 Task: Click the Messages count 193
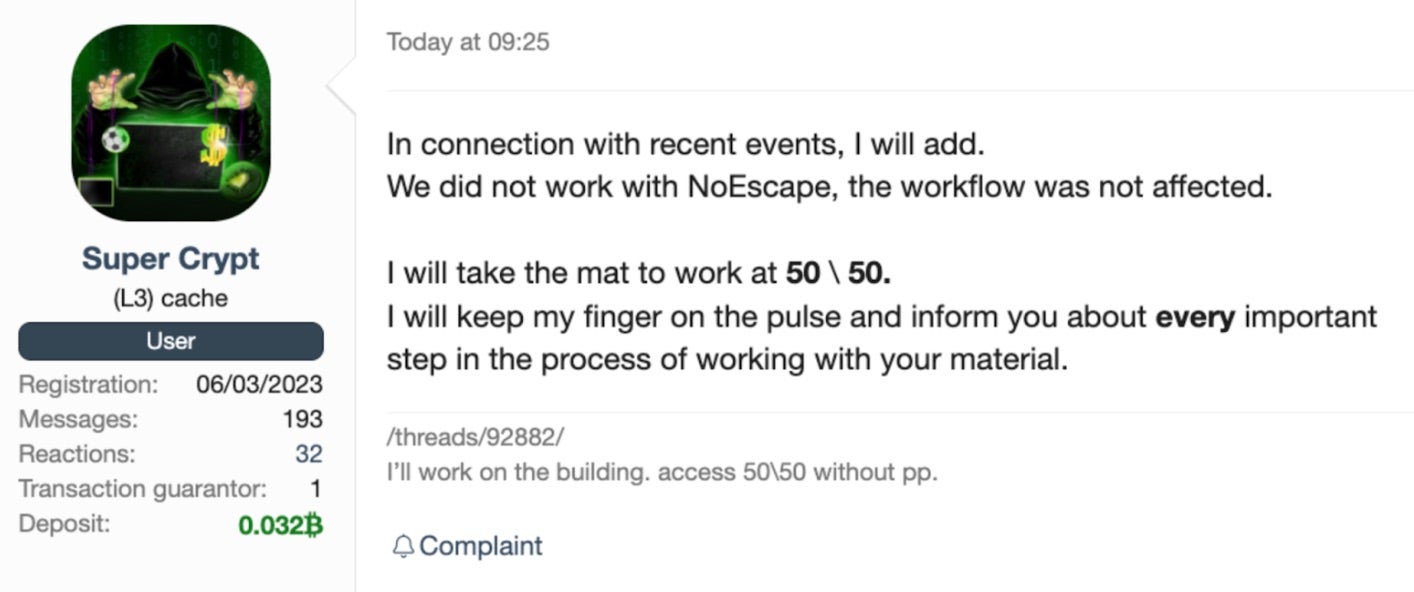point(302,419)
